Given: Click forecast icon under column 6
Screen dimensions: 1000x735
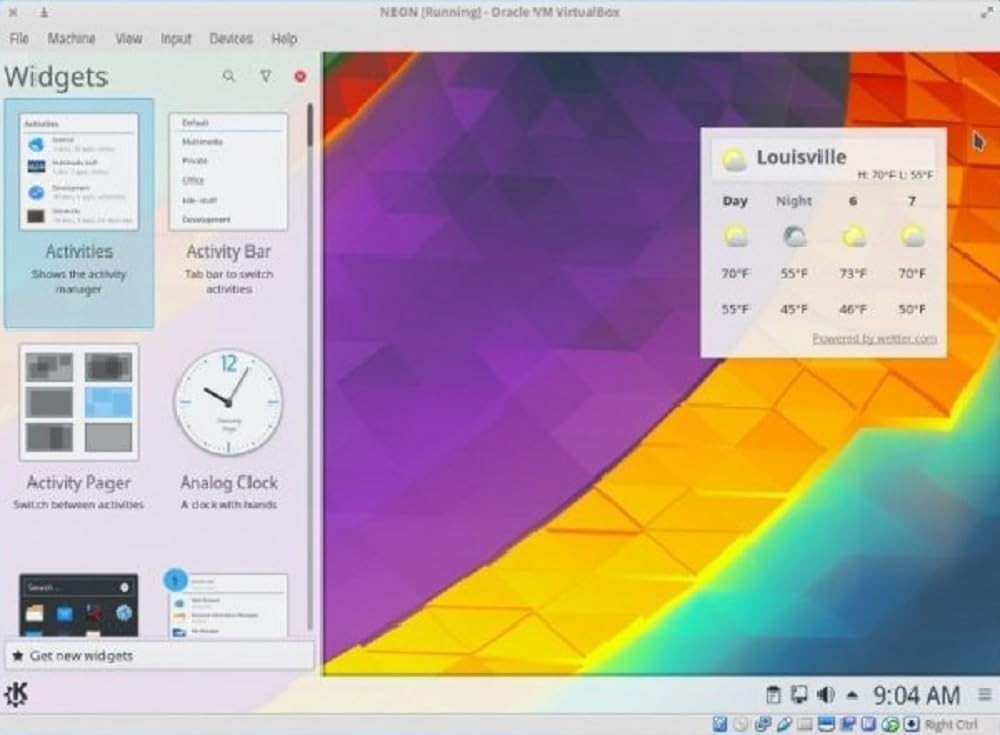Looking at the screenshot, I should coord(853,236).
